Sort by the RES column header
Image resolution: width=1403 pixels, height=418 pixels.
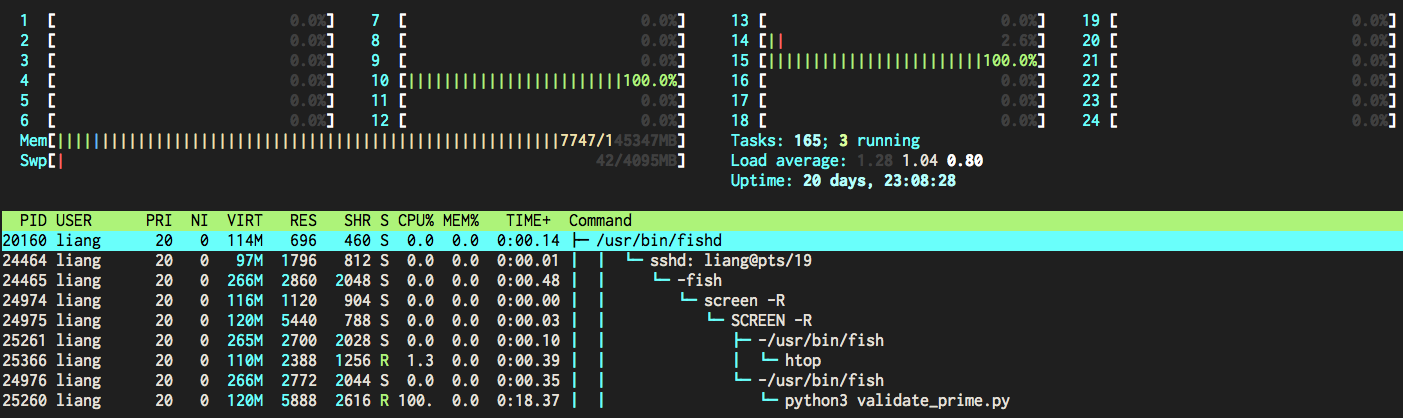303,220
